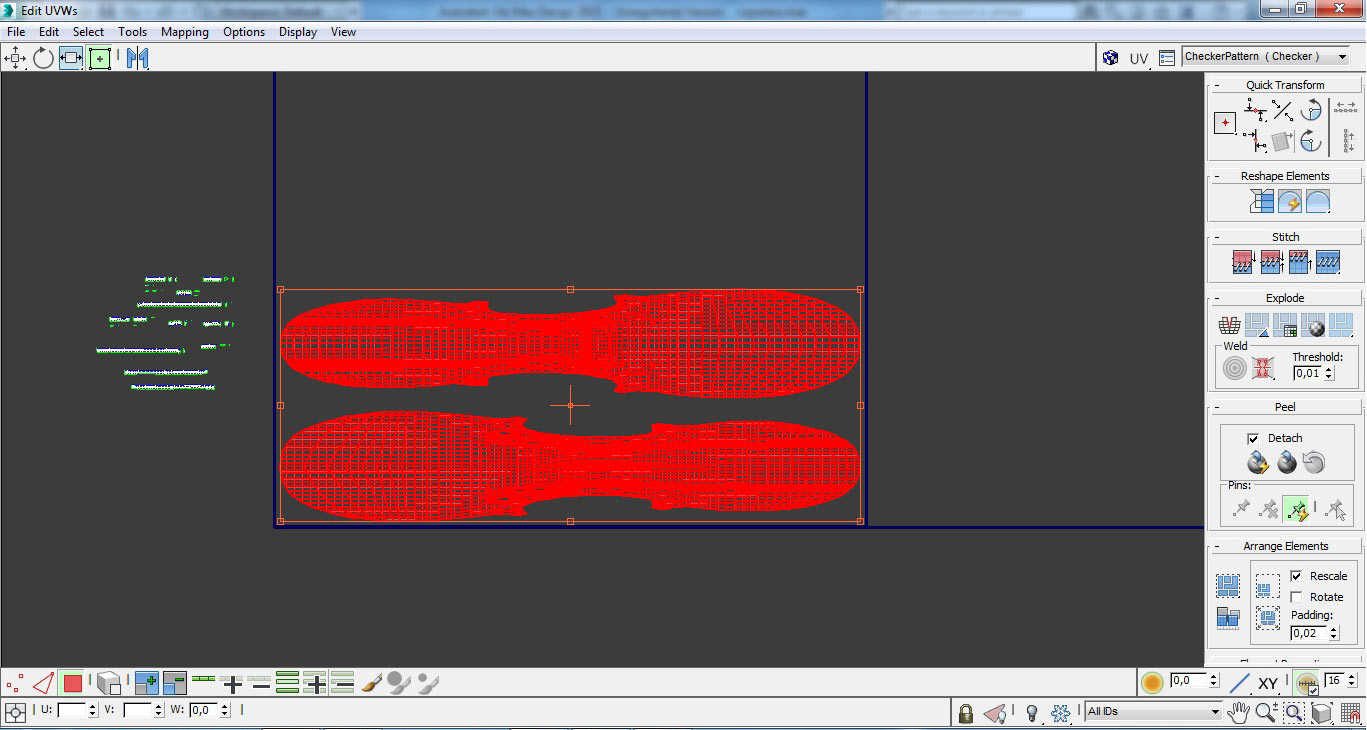This screenshot has height=730, width=1367.
Task: Disable the Rescale checkbox
Action: click(1296, 576)
